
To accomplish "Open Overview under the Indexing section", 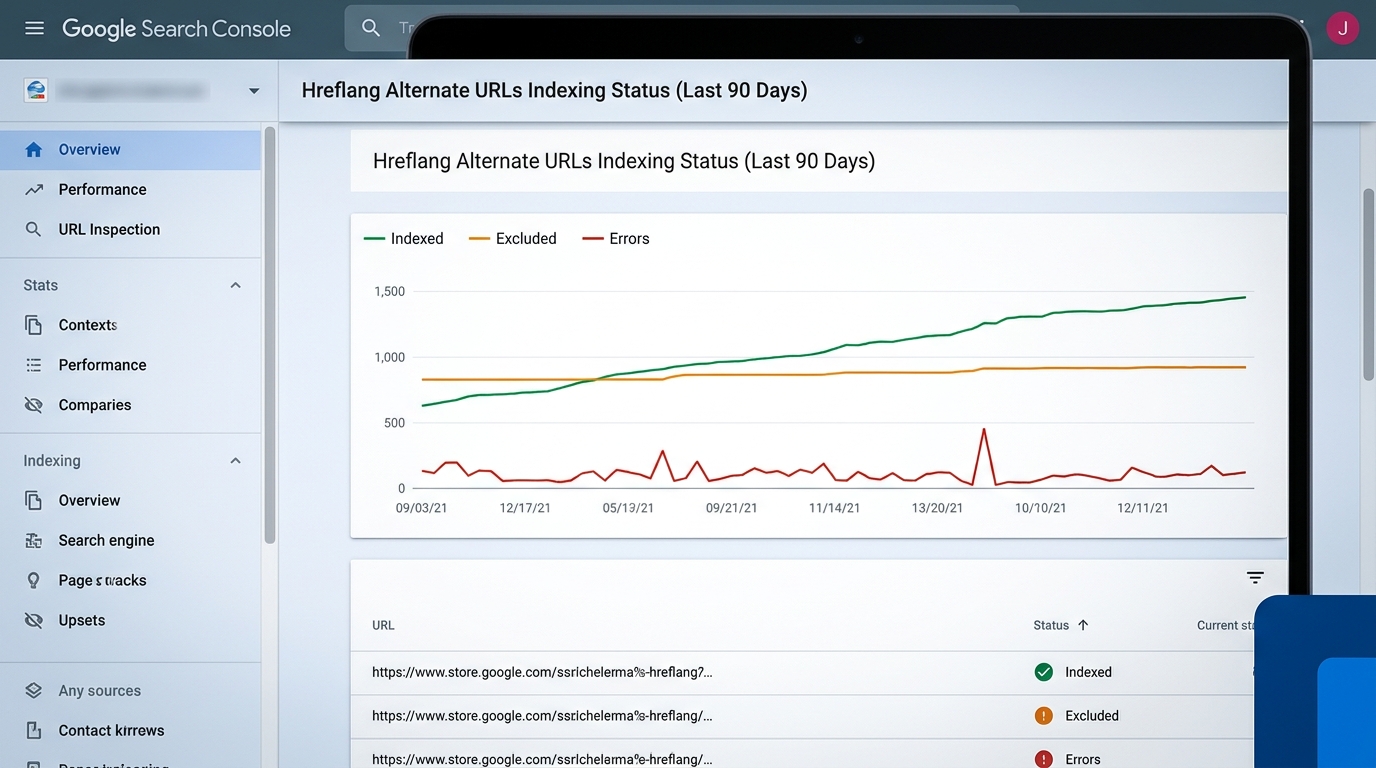I will coord(130,501).
